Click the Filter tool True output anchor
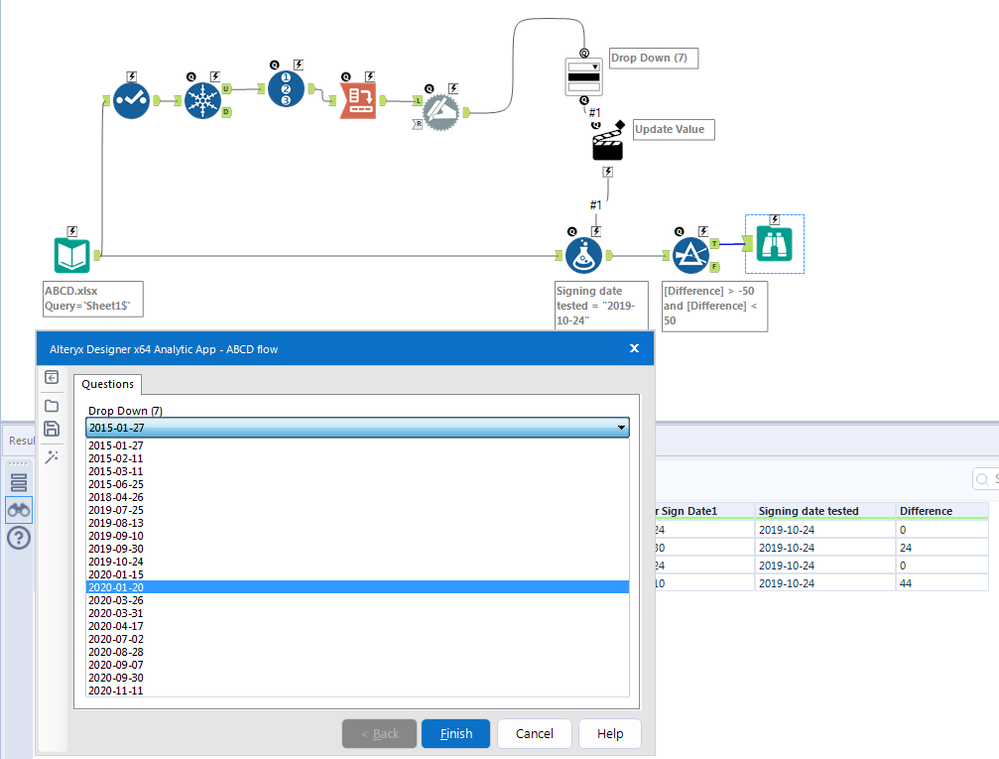This screenshot has height=759, width=999. (x=715, y=243)
